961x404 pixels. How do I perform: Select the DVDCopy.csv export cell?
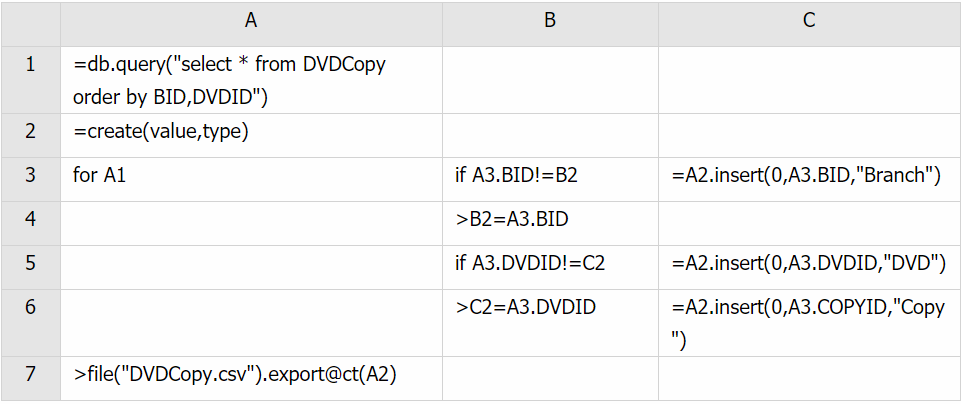(x=251, y=378)
